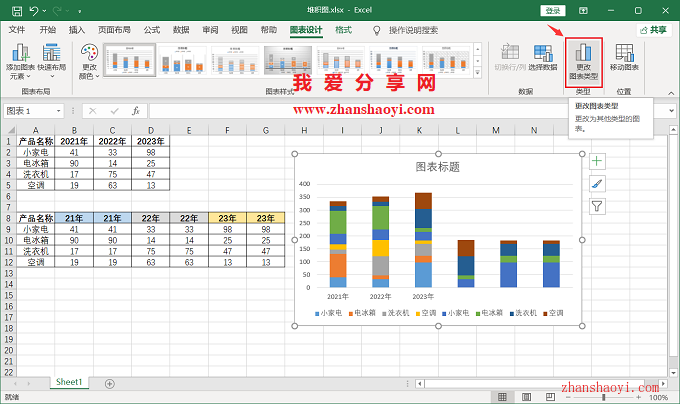Image resolution: width=680 pixels, height=404 pixels.
Task: Open 快速布局 dropdown
Action: (52, 61)
